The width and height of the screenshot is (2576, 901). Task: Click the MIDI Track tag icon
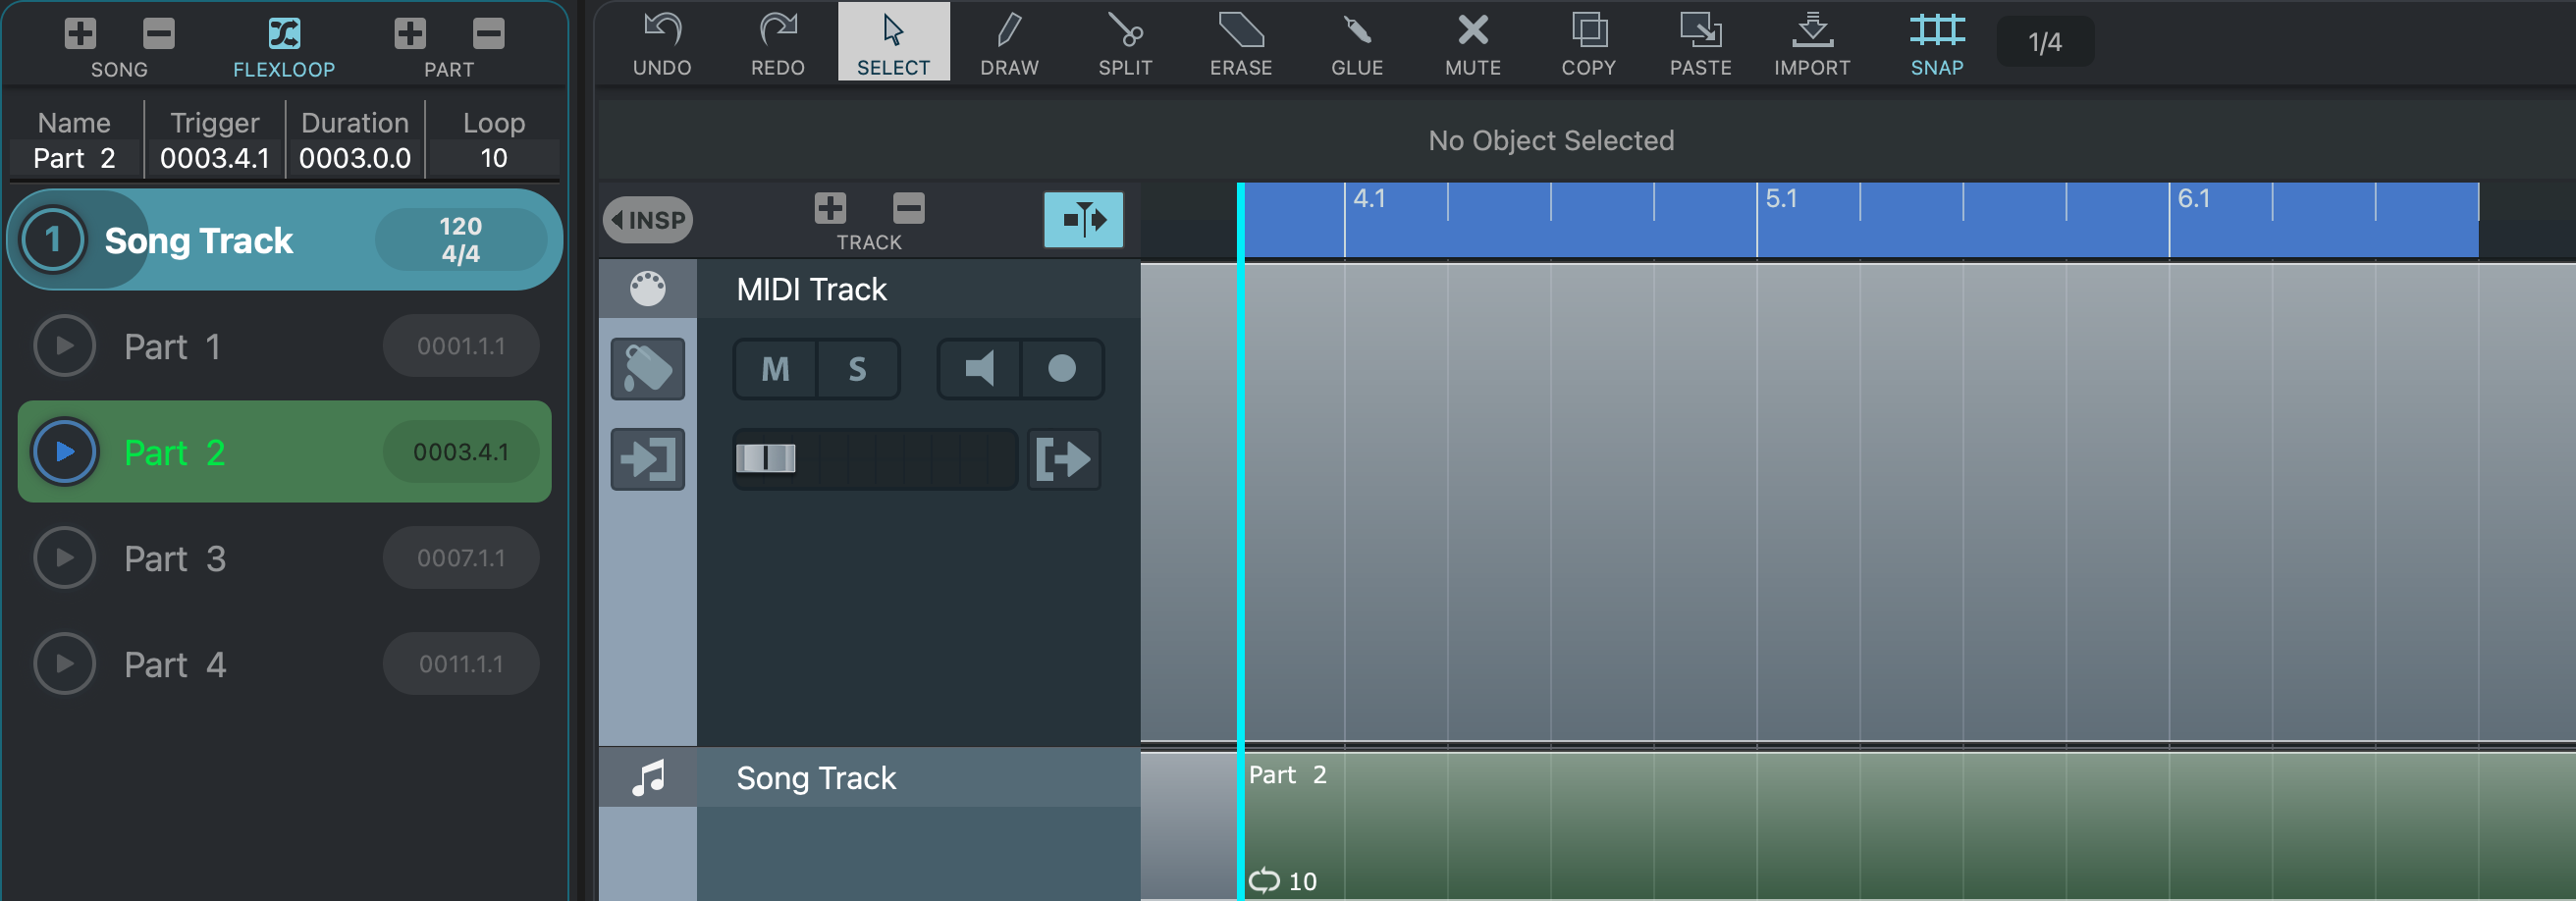(x=647, y=369)
